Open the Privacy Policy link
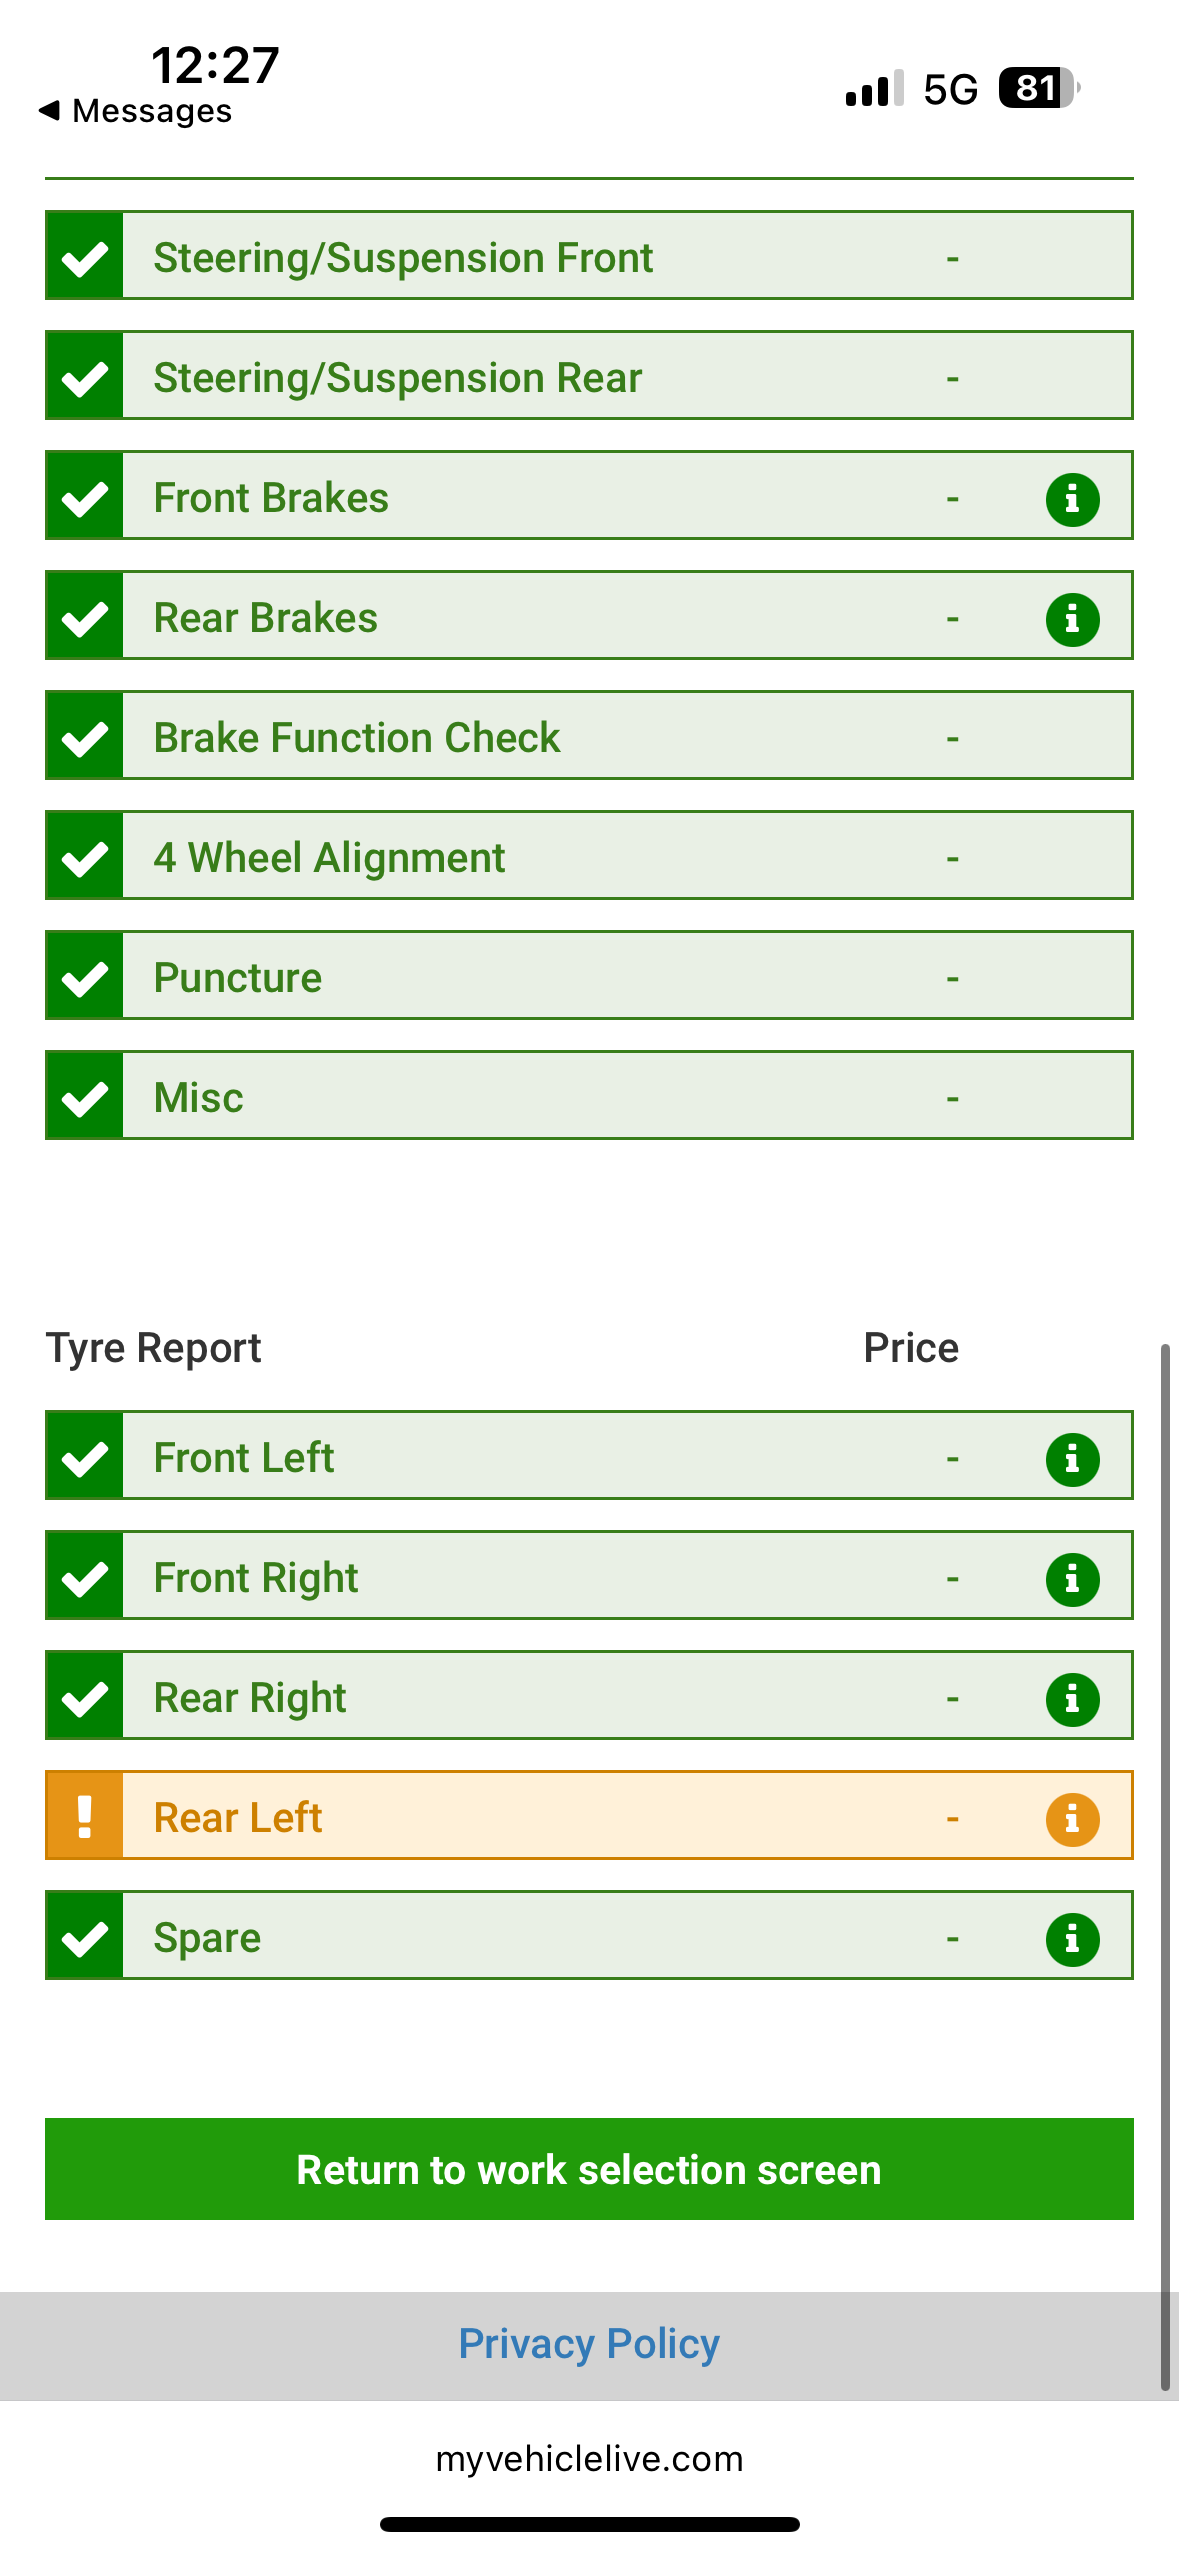This screenshot has height=2556, width=1179. click(x=589, y=2343)
